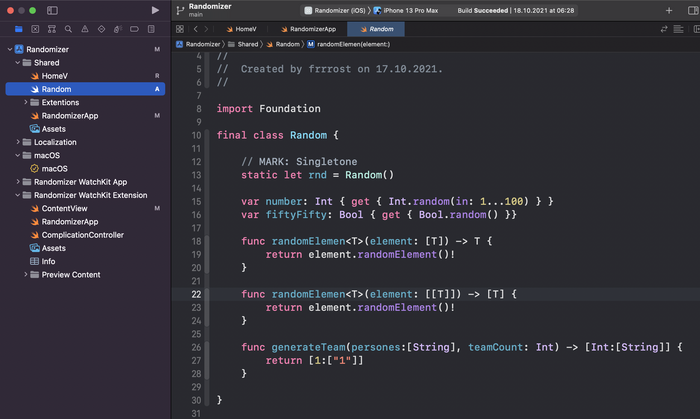Open the adjust editor options menu

(678, 29)
